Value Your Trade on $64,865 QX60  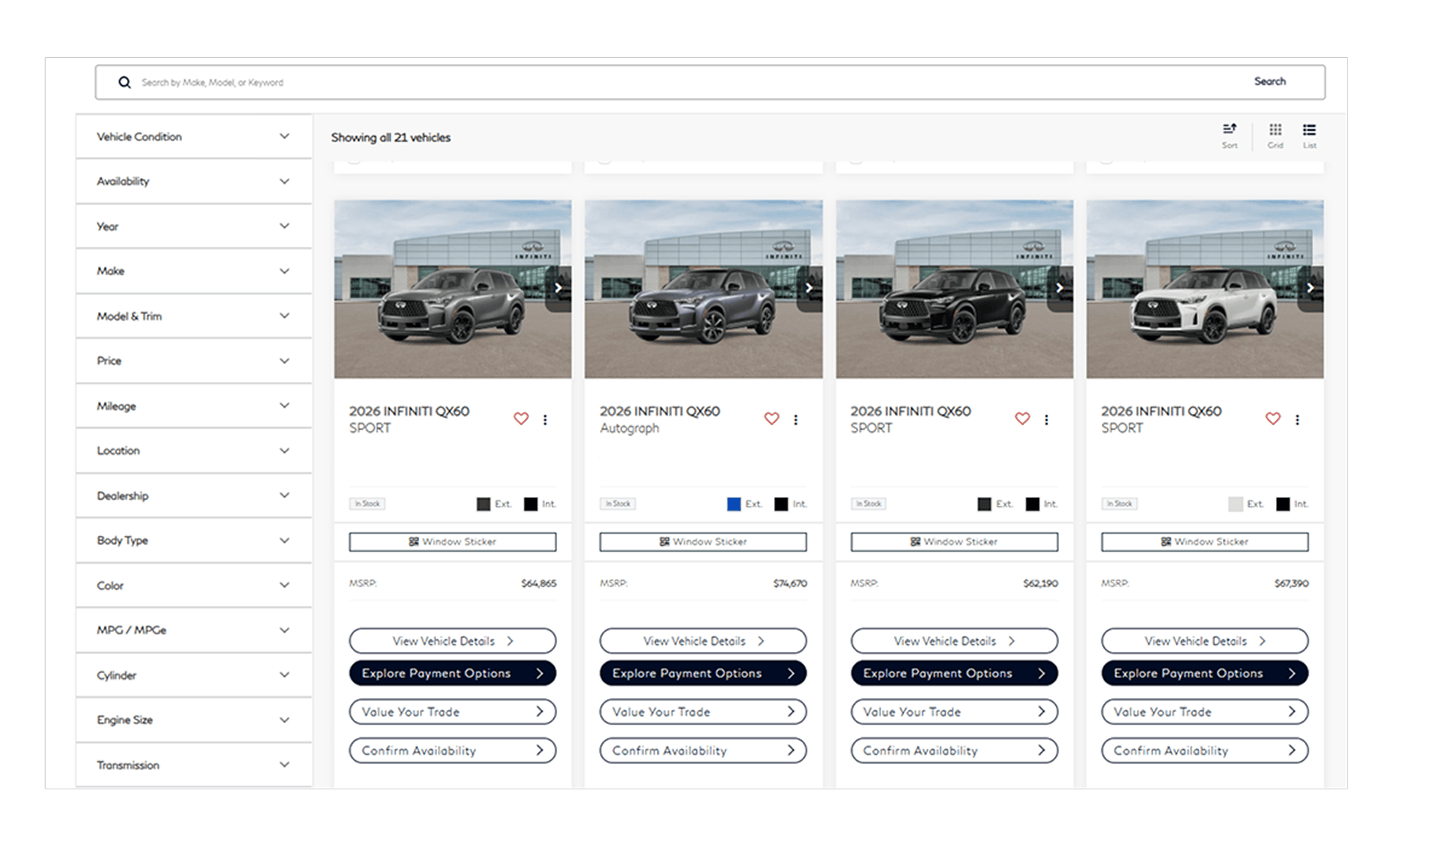(453, 712)
